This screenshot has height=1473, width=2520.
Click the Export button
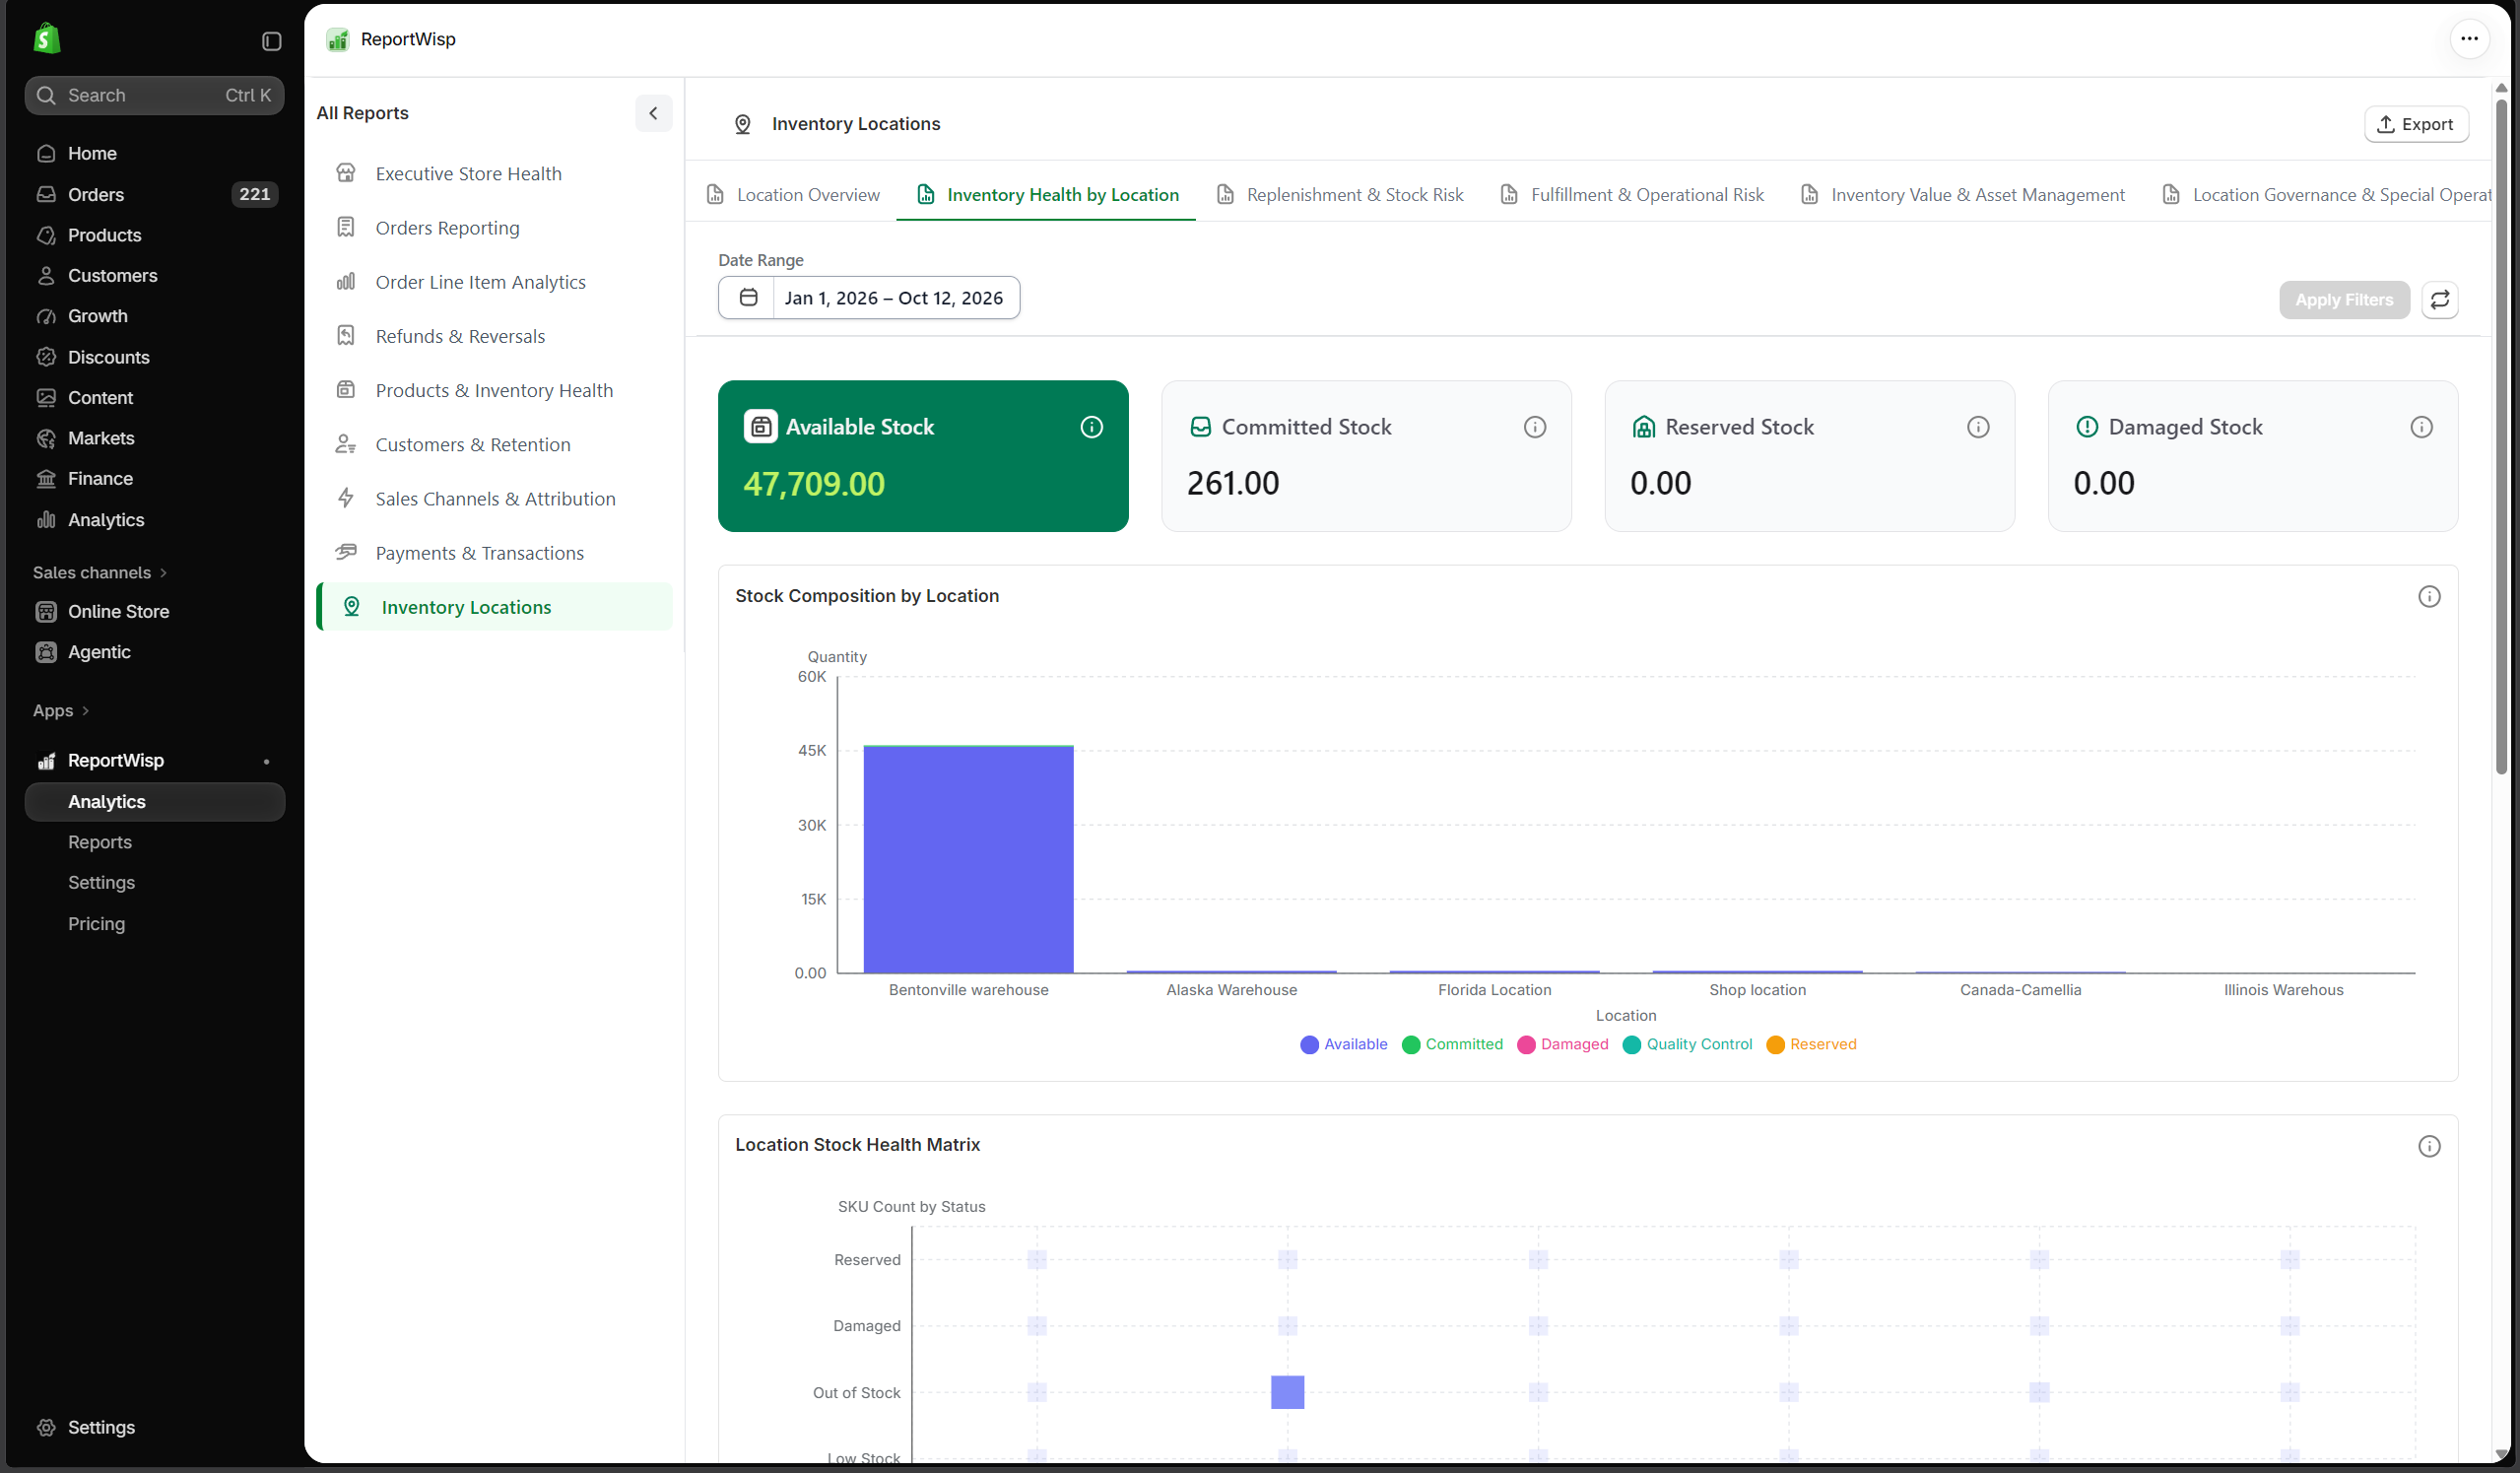2415,124
